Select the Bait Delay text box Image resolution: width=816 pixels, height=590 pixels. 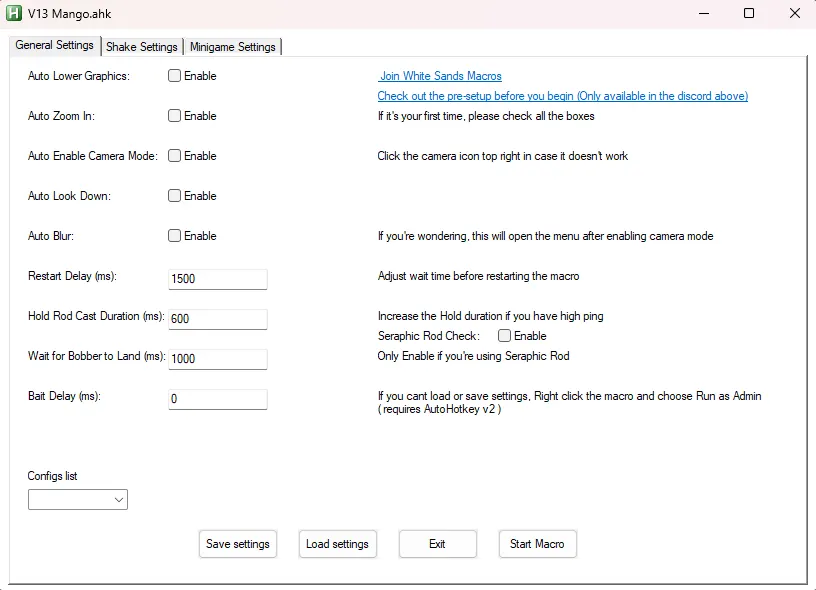(218, 399)
